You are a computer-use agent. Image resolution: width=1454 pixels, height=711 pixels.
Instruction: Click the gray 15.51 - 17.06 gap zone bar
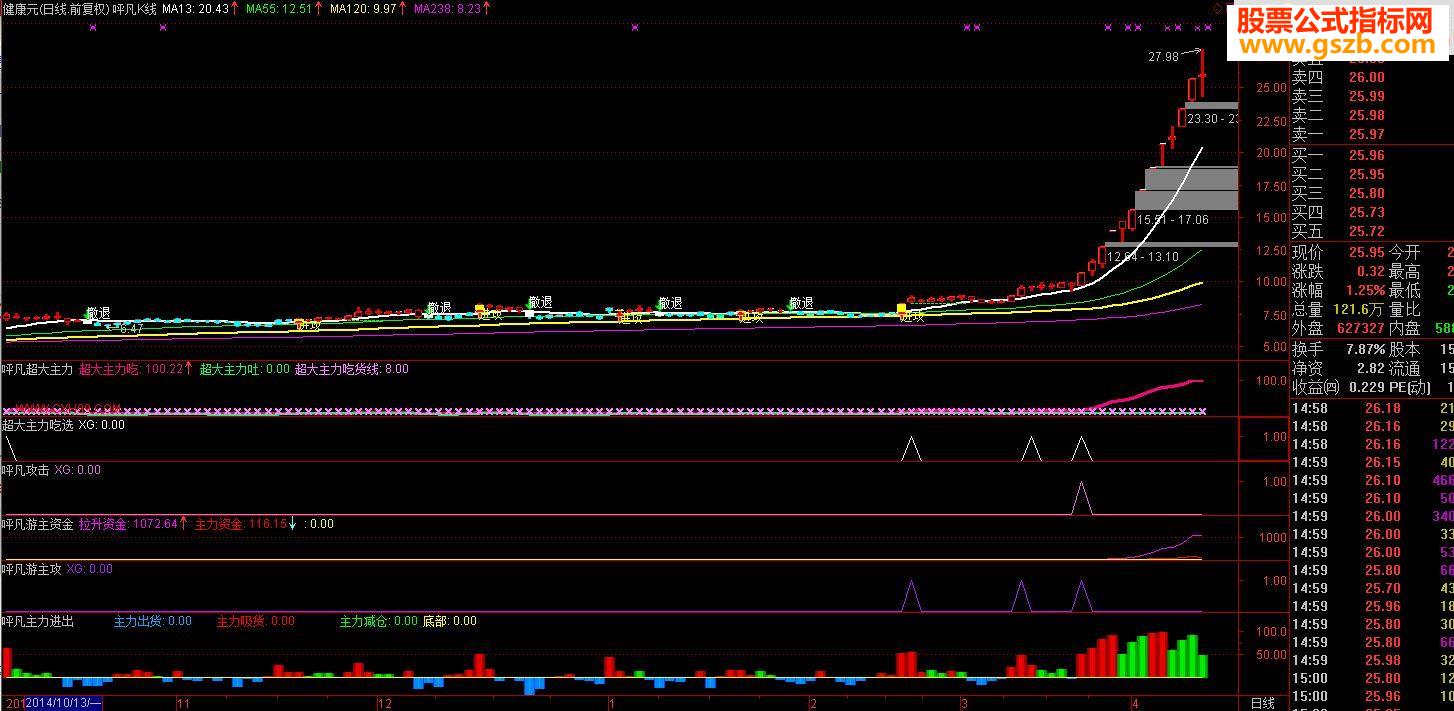point(1186,199)
